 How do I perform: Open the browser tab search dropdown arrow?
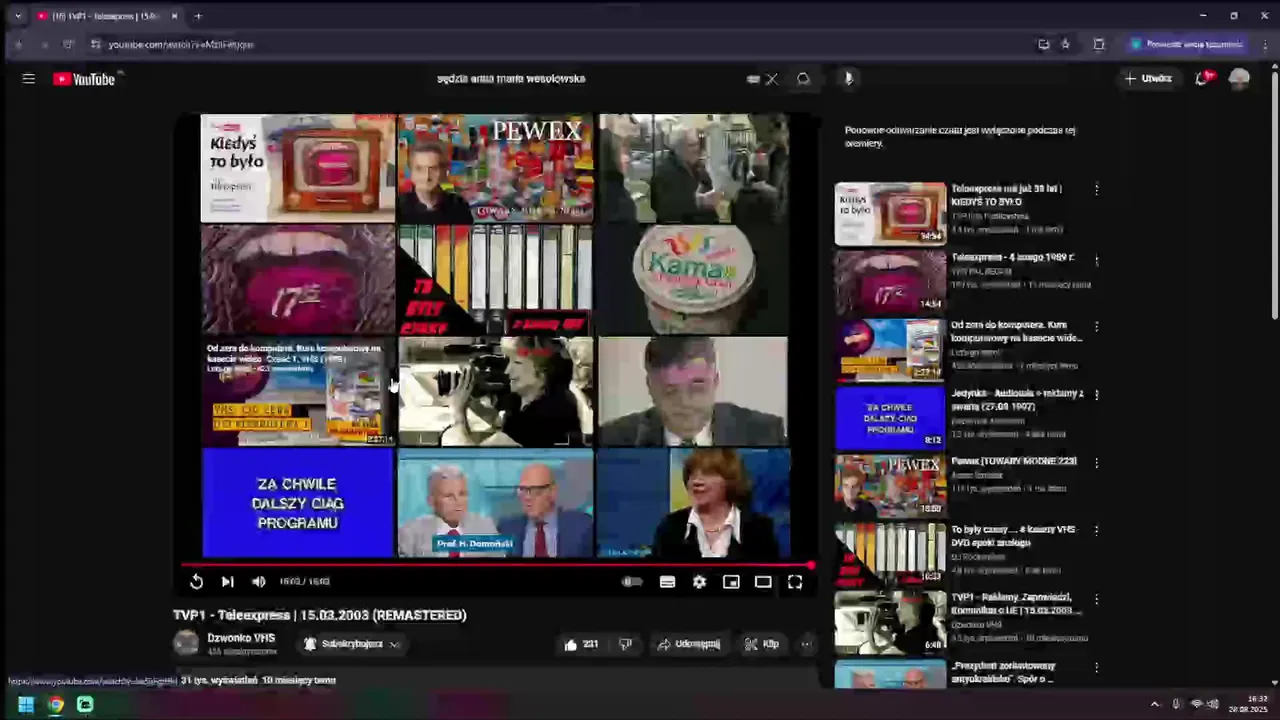[x=17, y=16]
